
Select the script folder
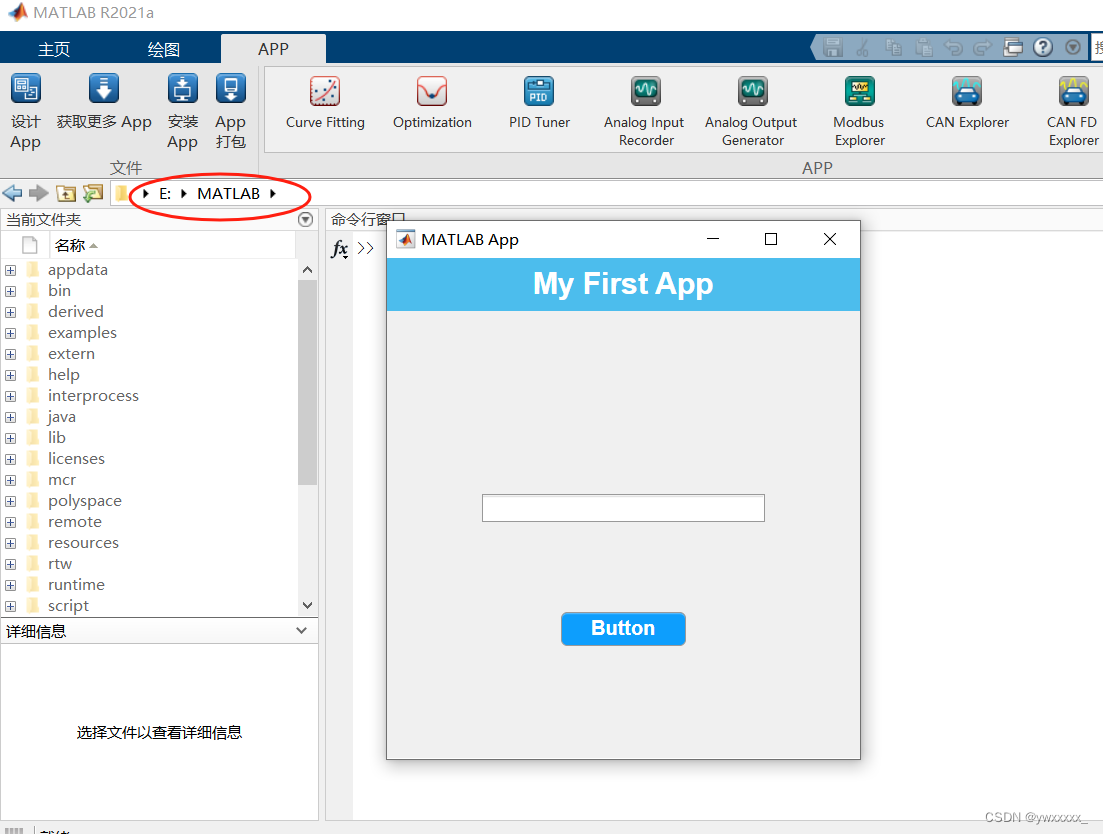68,605
